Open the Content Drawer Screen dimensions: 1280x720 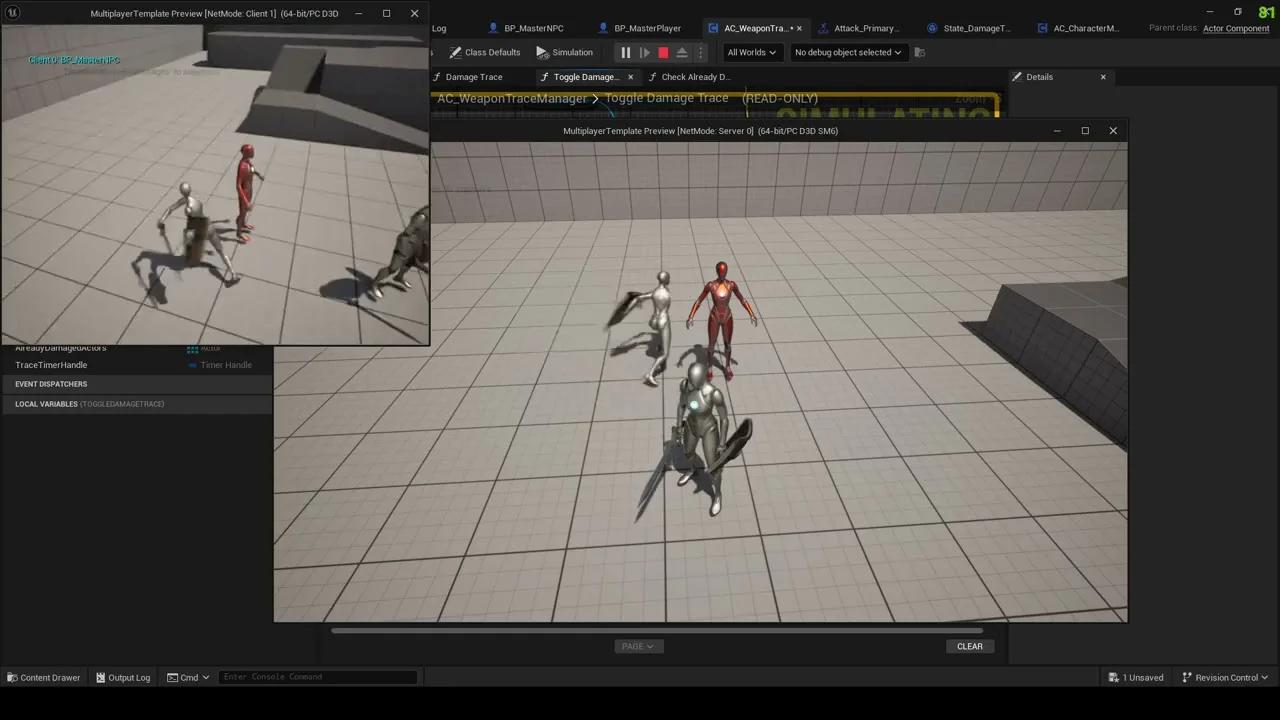coord(43,677)
